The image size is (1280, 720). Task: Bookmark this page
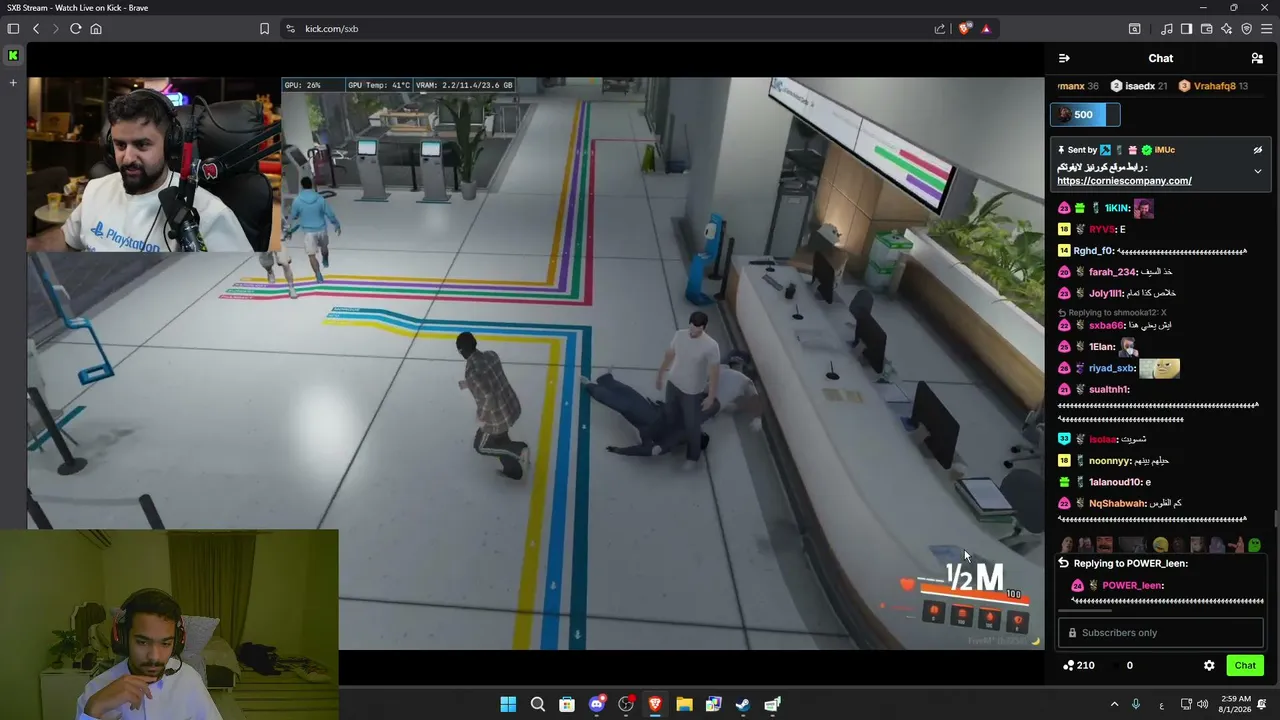pyautogui.click(x=264, y=29)
